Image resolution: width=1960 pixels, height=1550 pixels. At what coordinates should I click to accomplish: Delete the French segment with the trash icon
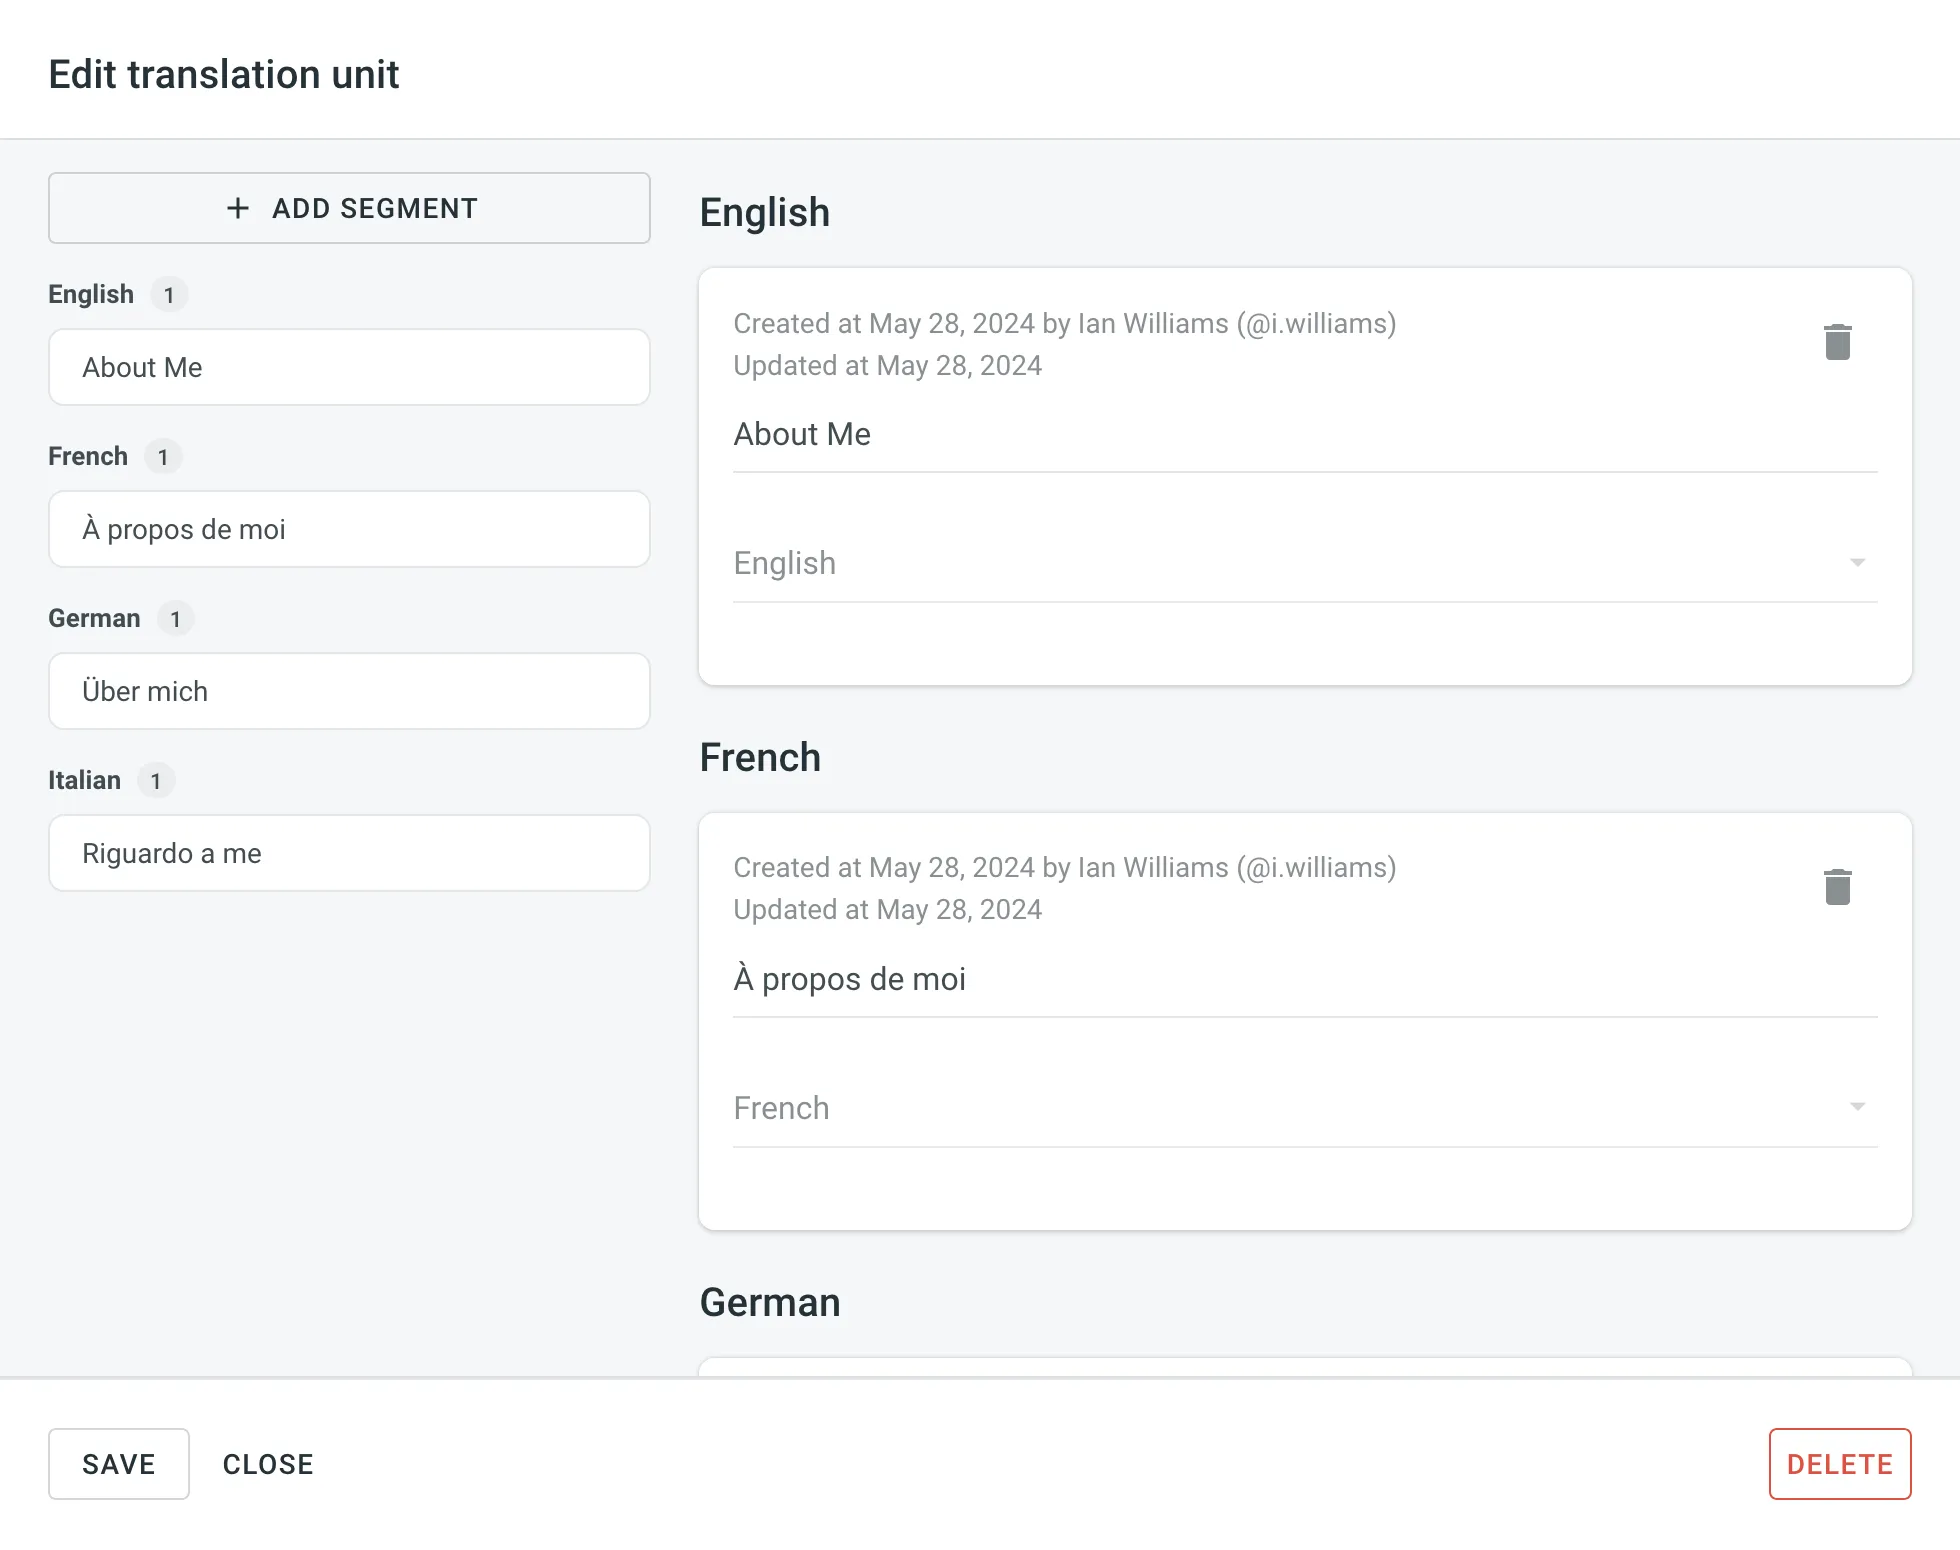click(1837, 887)
